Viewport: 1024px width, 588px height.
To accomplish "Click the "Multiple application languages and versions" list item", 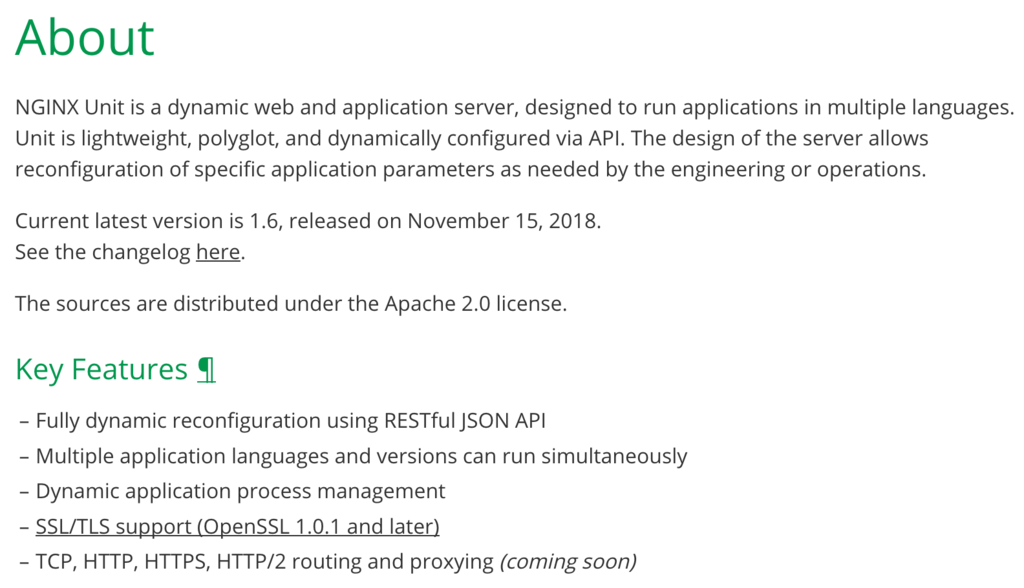I will 361,456.
